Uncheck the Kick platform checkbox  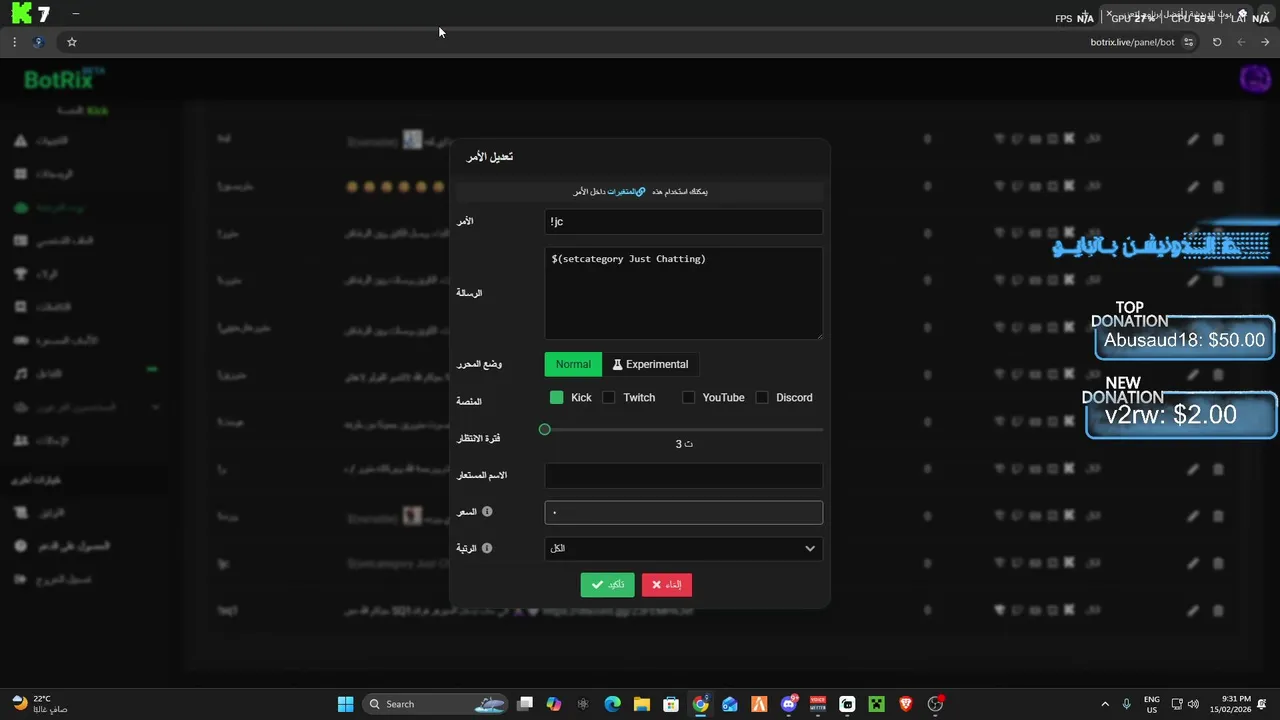click(557, 398)
